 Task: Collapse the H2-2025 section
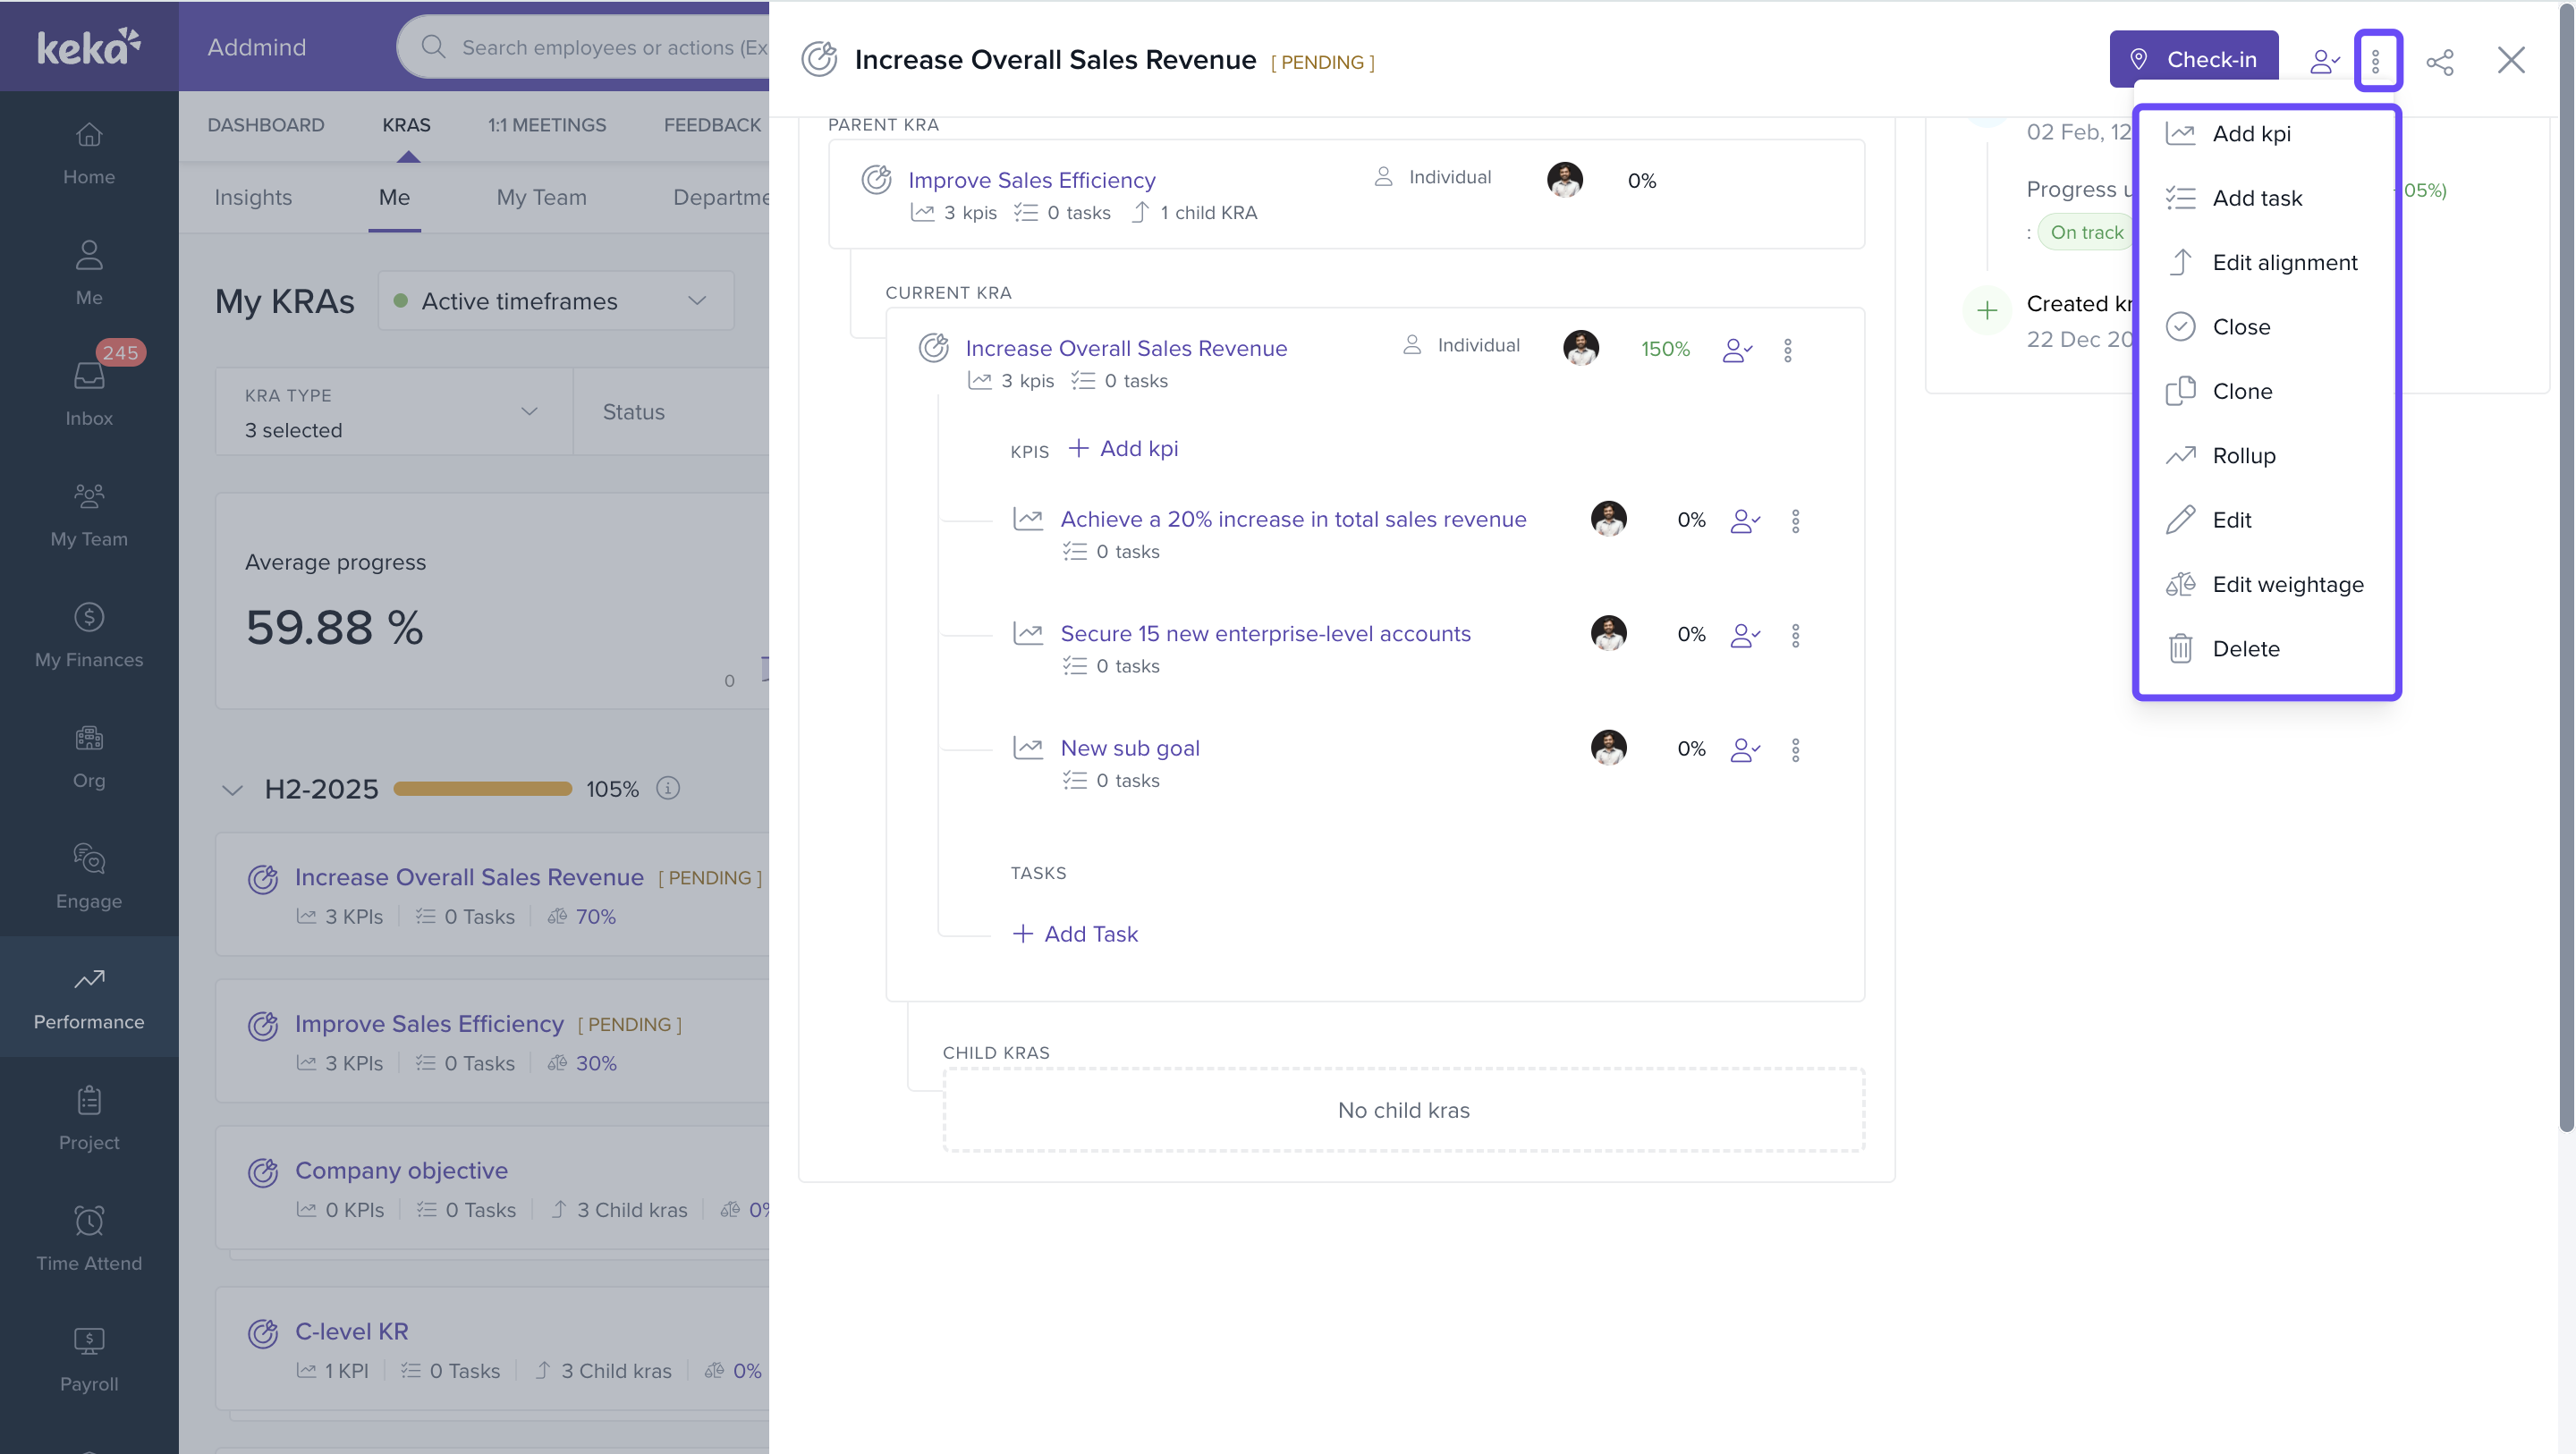[232, 789]
